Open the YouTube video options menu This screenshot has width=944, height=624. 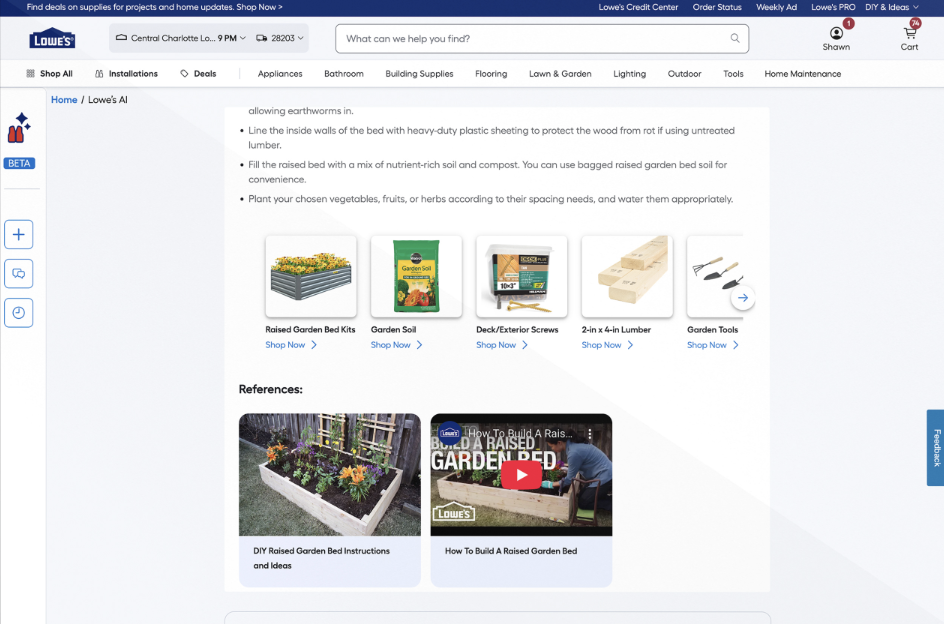590,433
